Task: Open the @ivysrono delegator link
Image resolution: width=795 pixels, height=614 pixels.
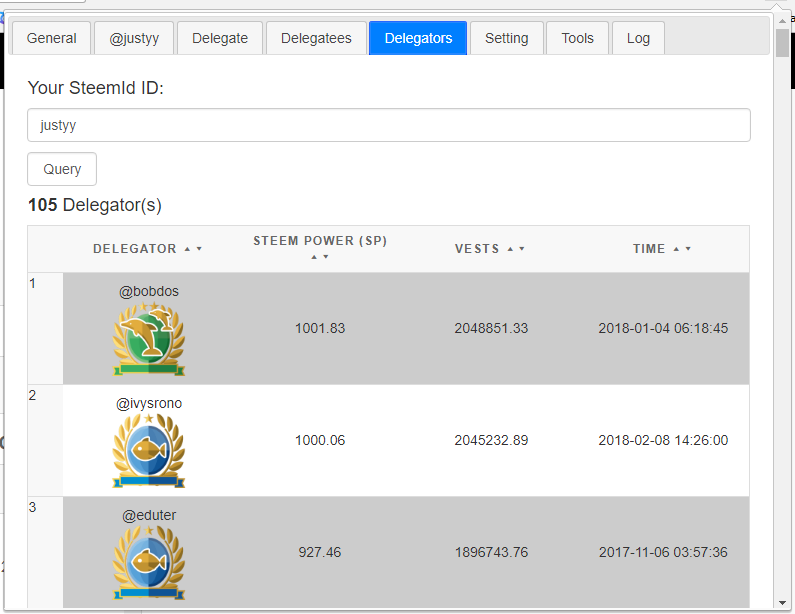Action: [149, 404]
